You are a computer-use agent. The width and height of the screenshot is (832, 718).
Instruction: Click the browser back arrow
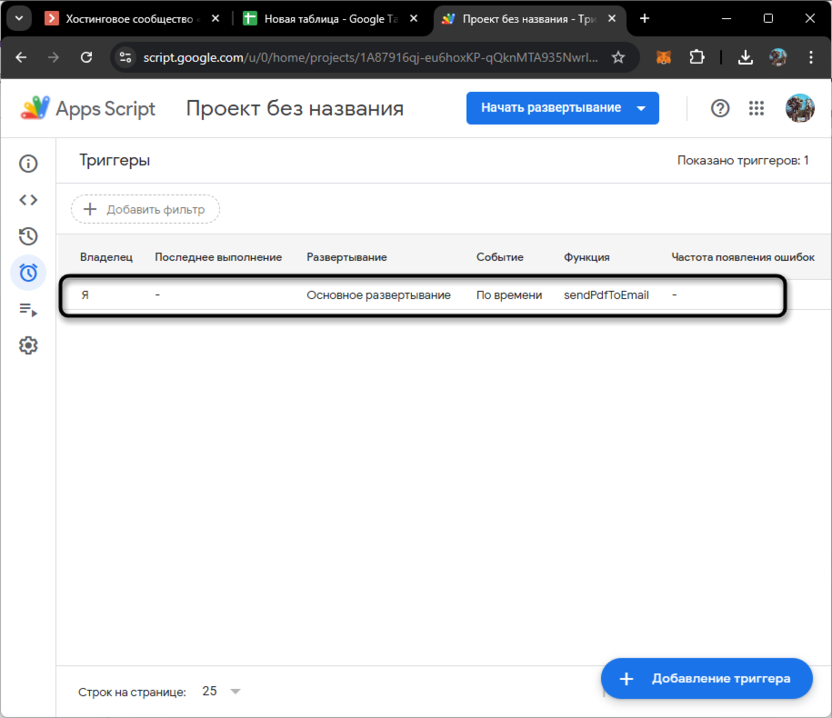click(21, 57)
